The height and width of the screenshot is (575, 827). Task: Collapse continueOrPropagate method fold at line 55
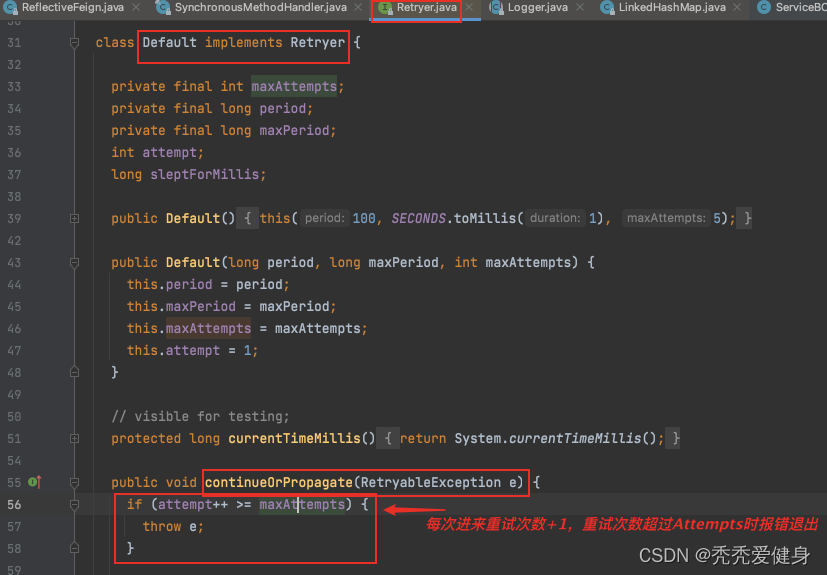pos(74,483)
